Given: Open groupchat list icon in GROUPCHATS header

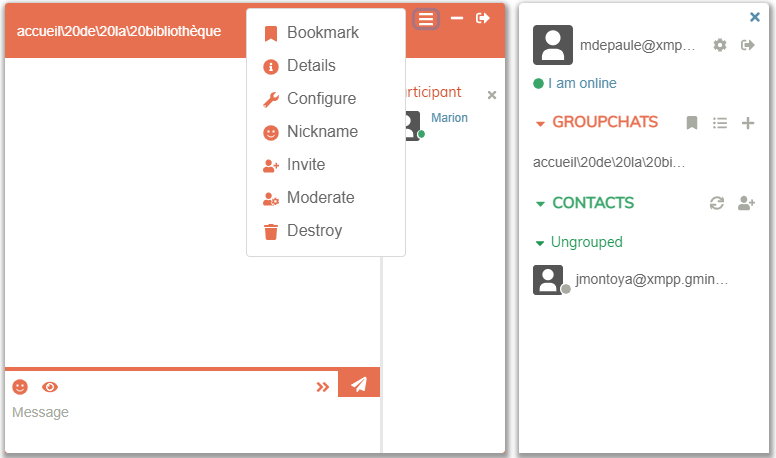Looking at the screenshot, I should point(720,123).
